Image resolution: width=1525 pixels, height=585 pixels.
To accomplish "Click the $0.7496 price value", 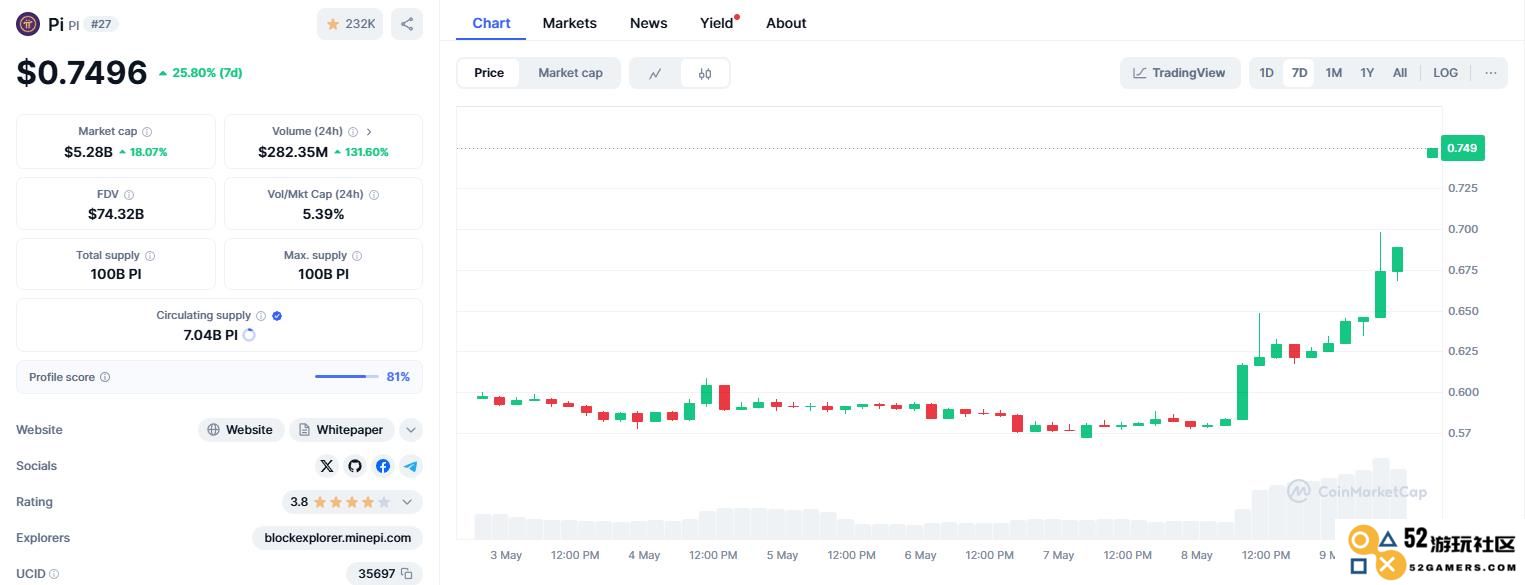I will [x=82, y=72].
